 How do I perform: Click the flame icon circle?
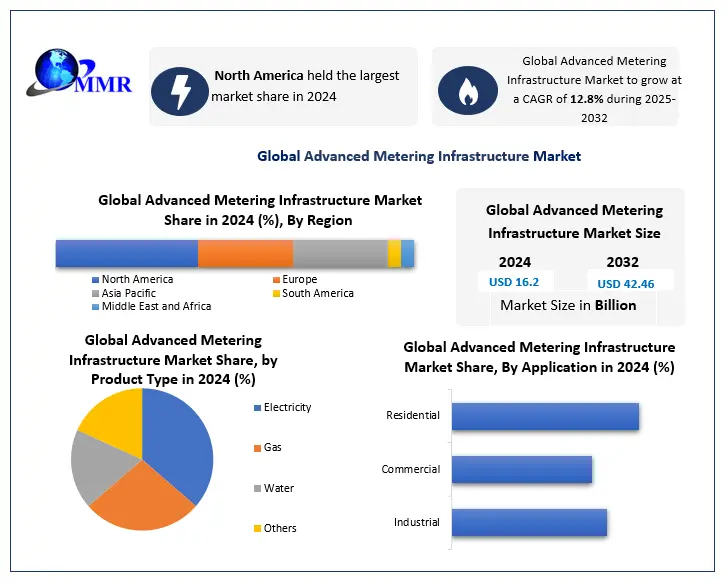coord(465,91)
